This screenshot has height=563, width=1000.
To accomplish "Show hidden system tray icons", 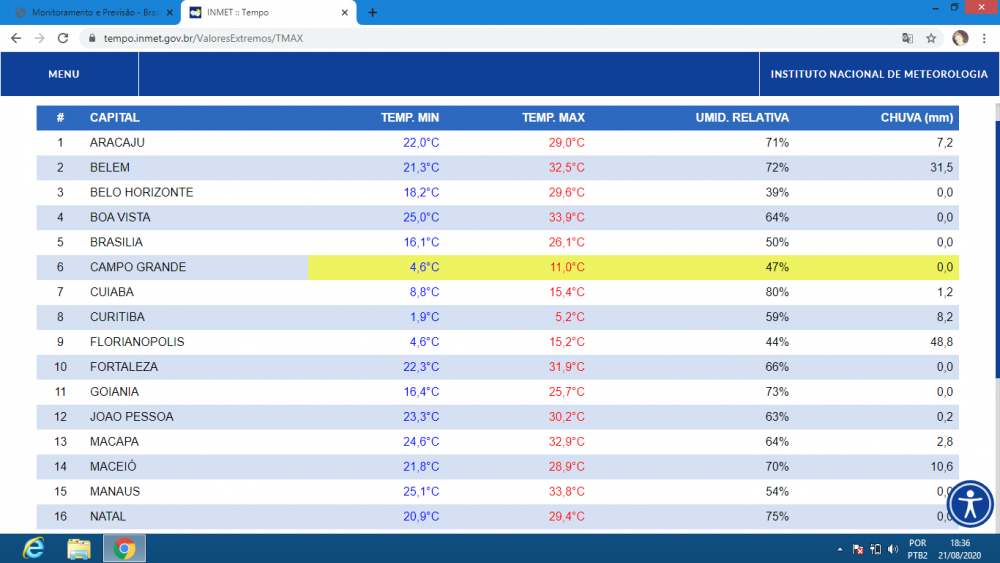I will (x=839, y=549).
